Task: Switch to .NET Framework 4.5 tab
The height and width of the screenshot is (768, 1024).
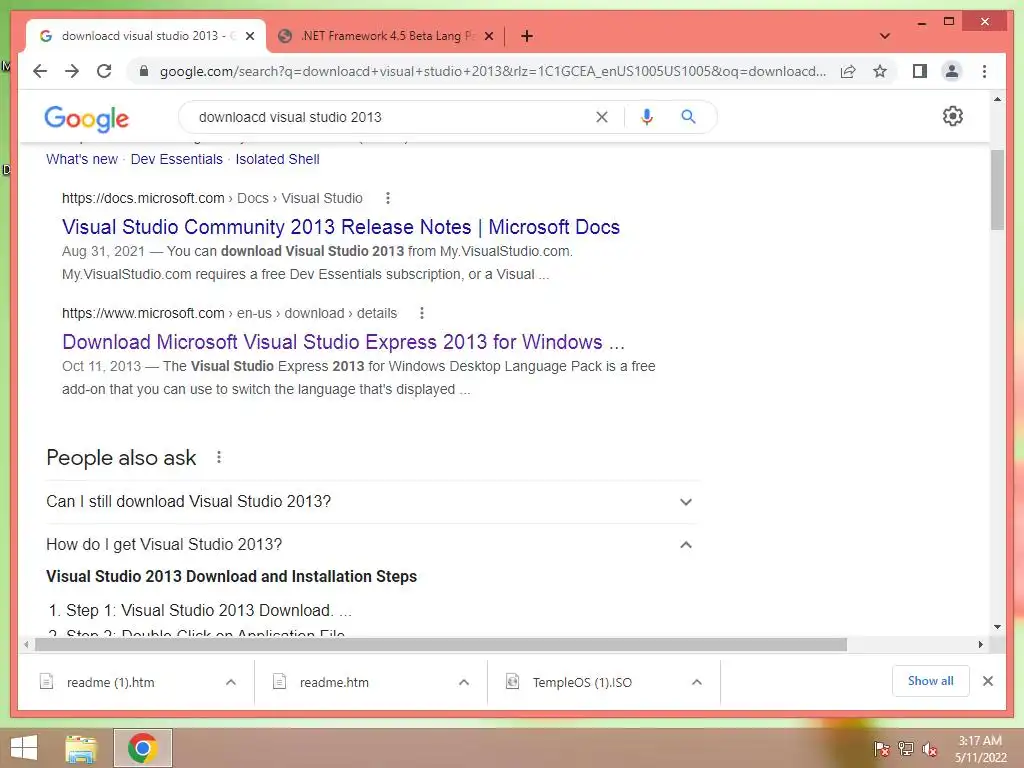Action: click(x=385, y=36)
